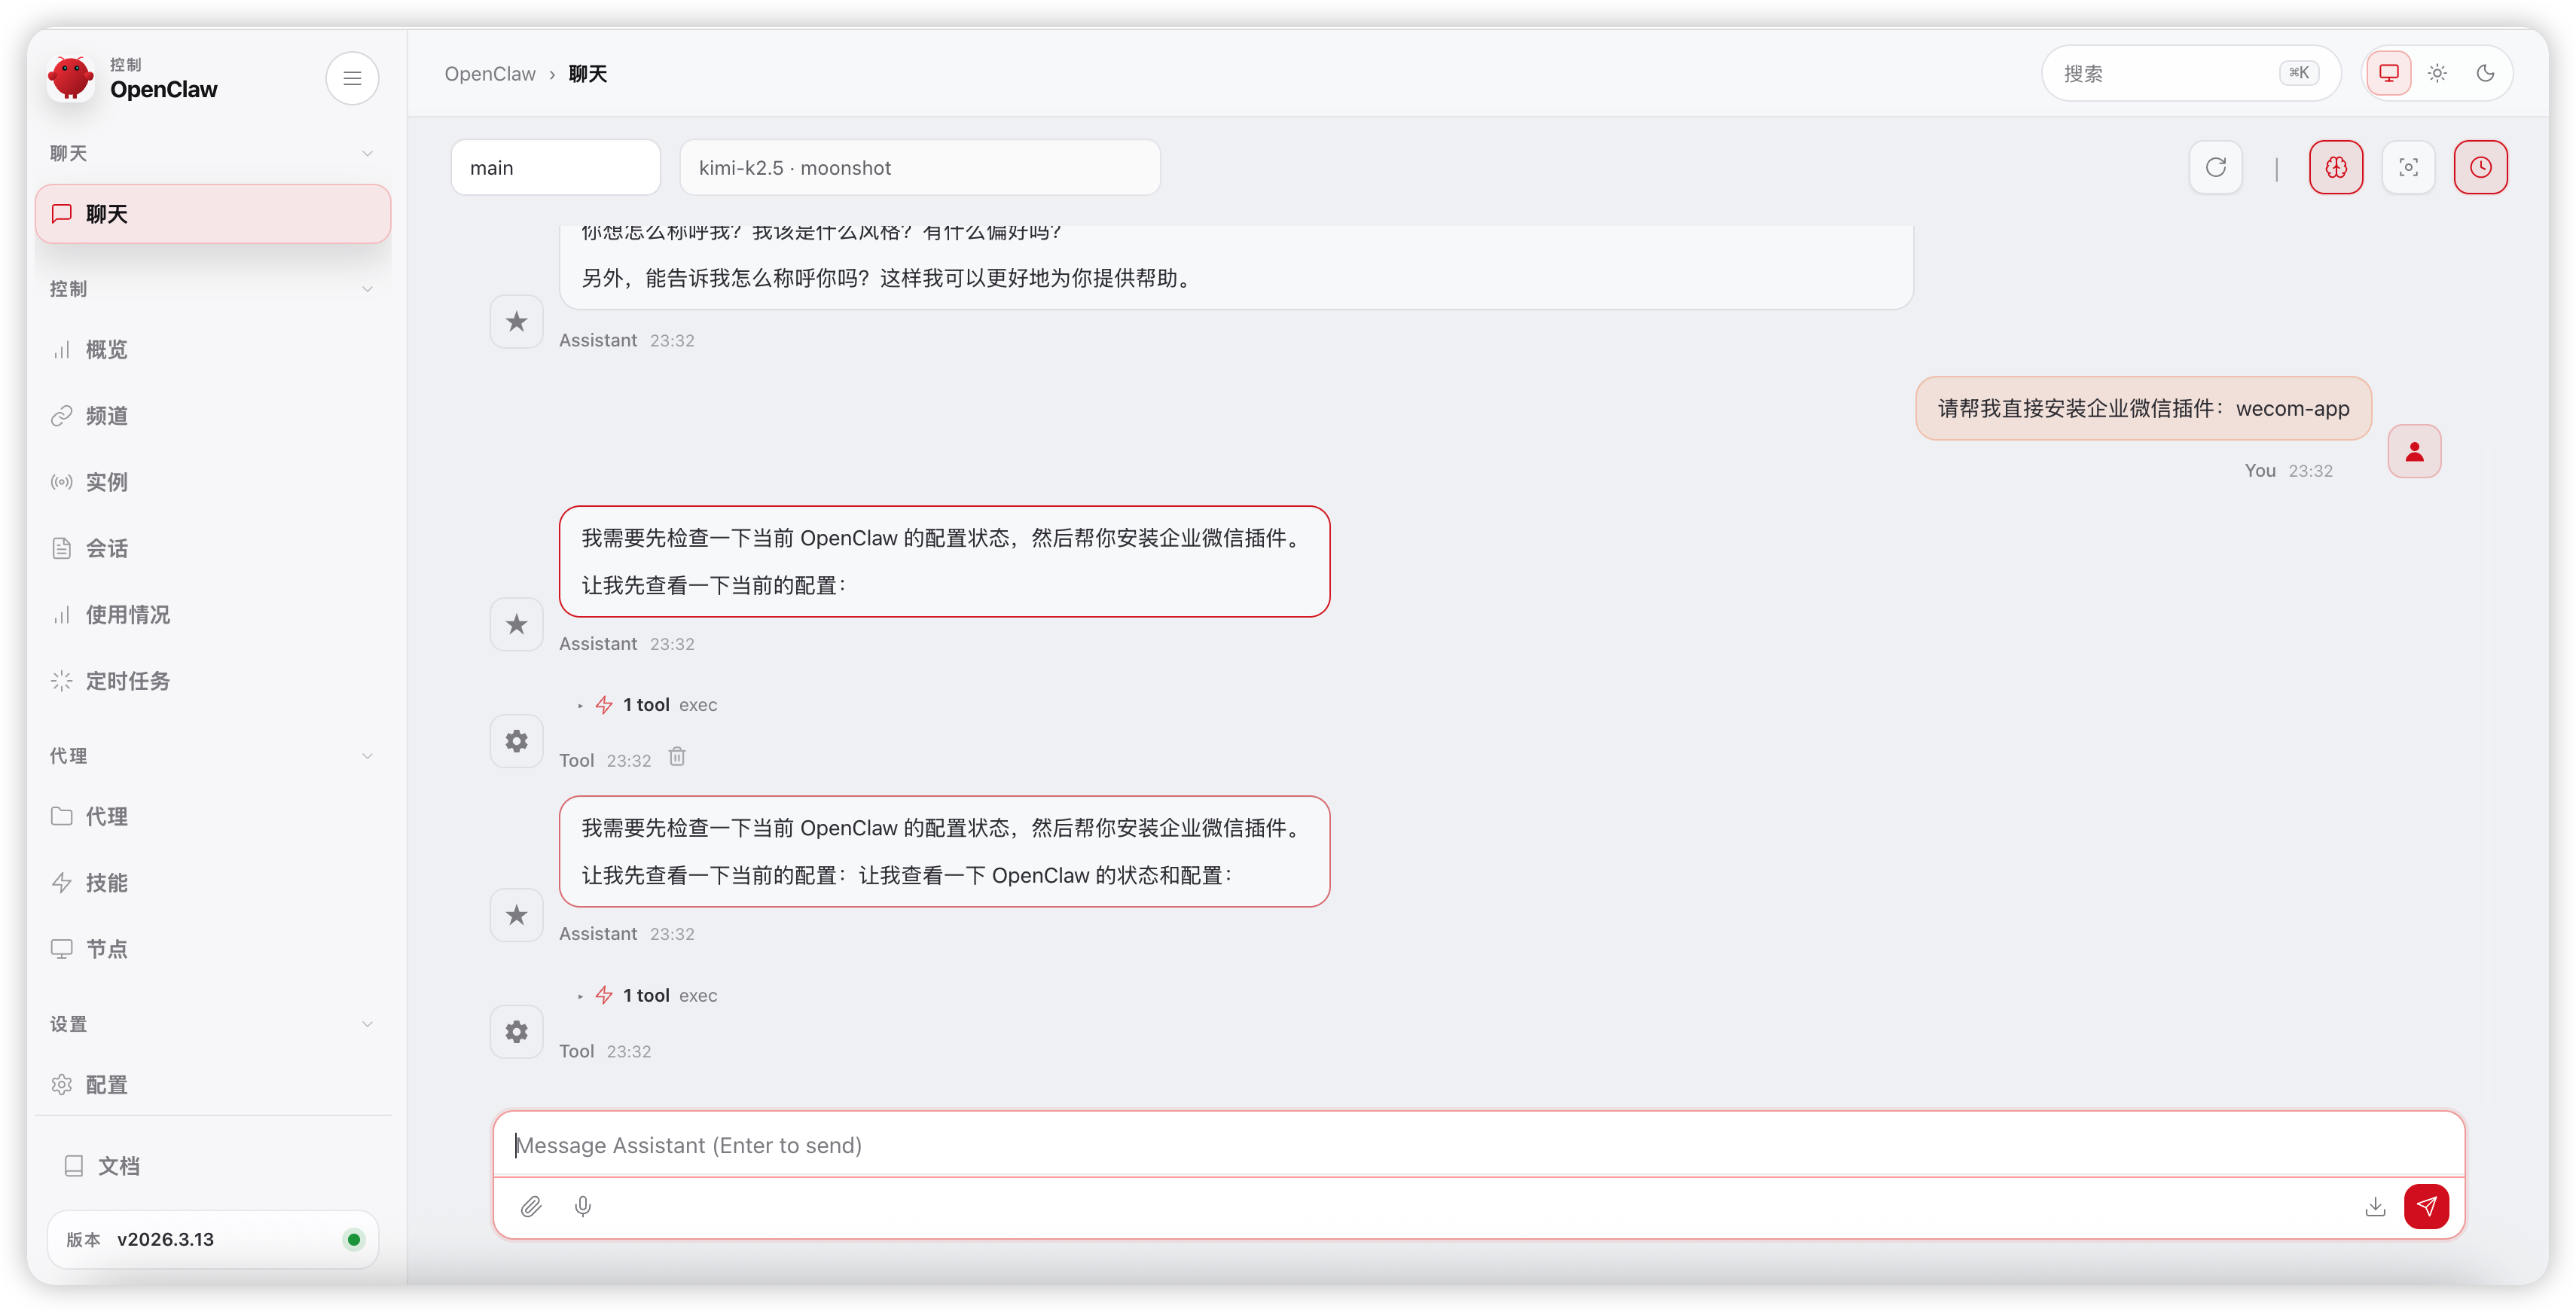Click the refresh chat icon
Screen dimensions: 2576x1312
tap(2216, 167)
